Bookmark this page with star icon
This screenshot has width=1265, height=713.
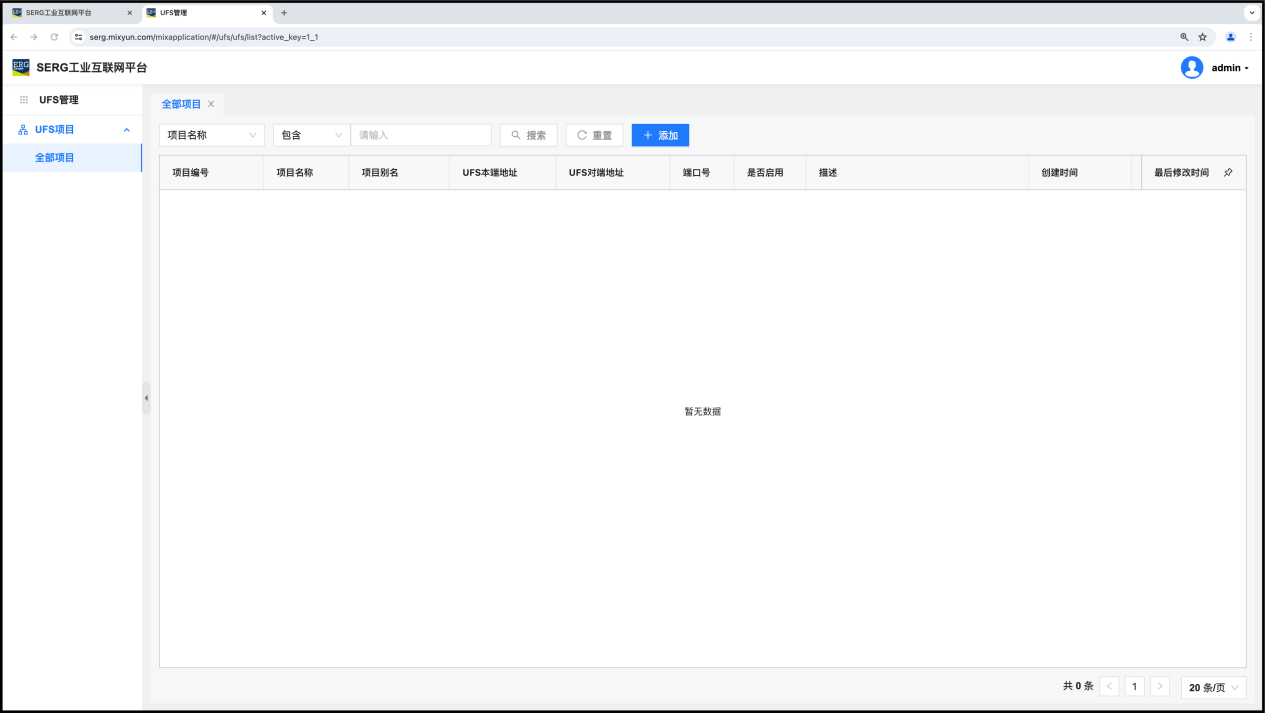[x=1202, y=37]
